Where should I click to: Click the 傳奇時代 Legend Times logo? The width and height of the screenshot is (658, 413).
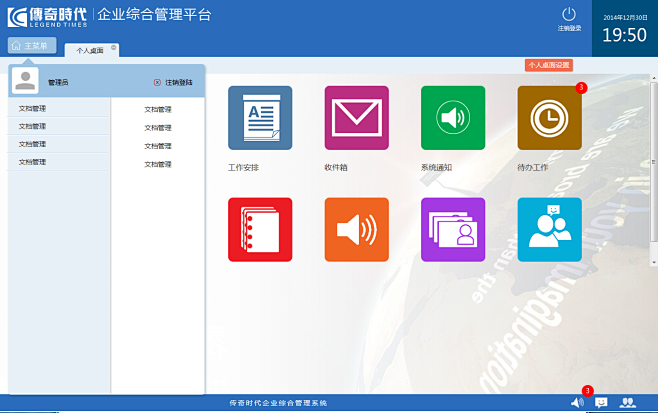(x=47, y=17)
